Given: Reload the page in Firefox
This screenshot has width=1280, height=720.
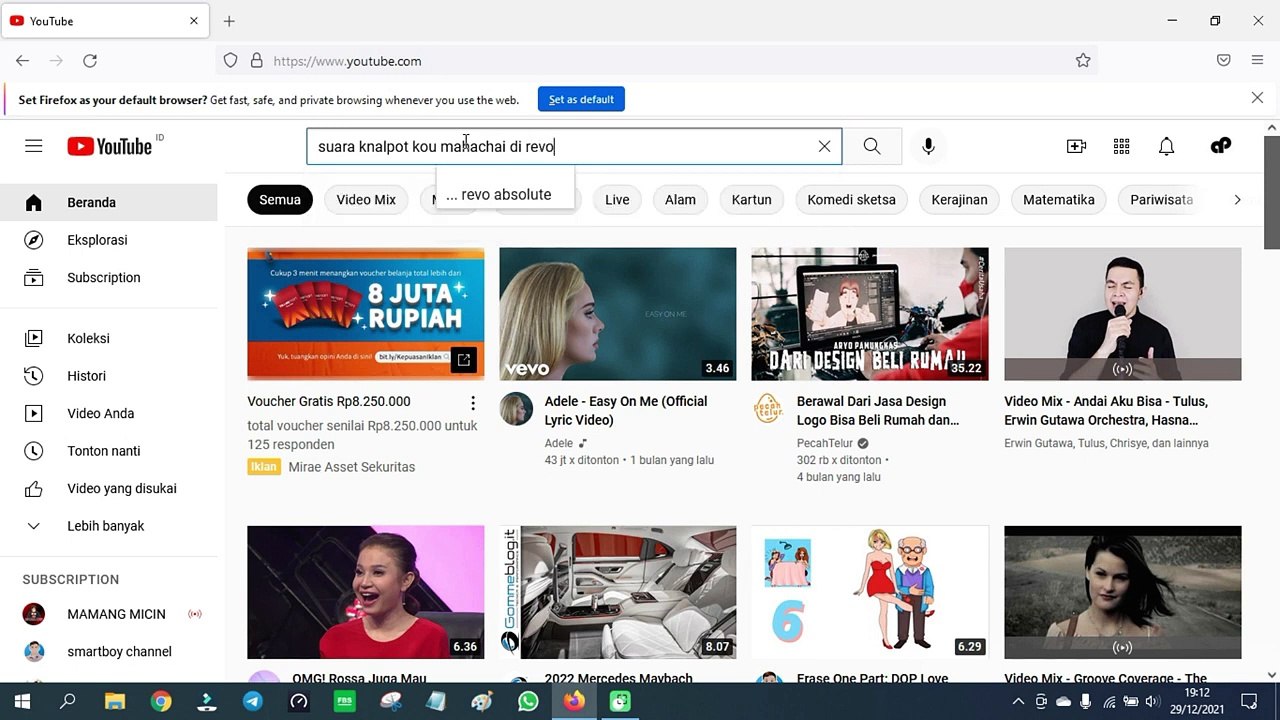Looking at the screenshot, I should point(90,61).
